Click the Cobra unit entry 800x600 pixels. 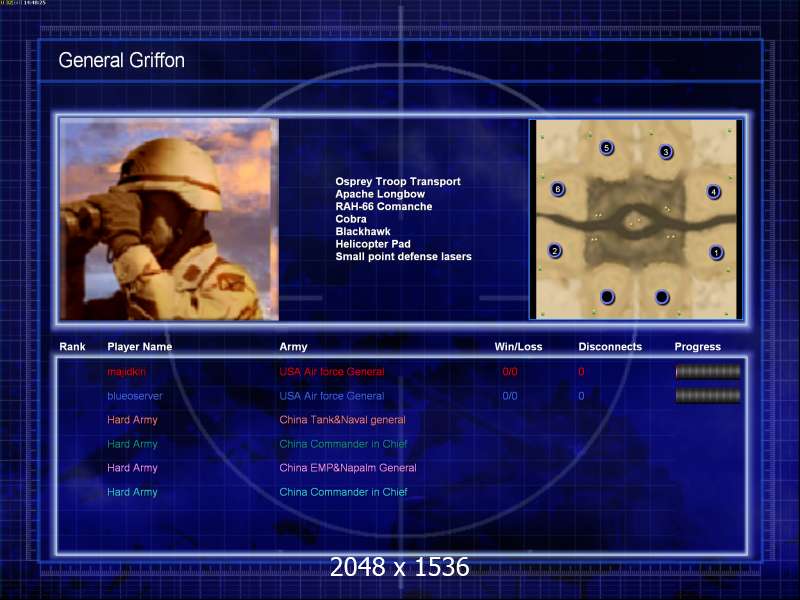pyautogui.click(x=351, y=219)
